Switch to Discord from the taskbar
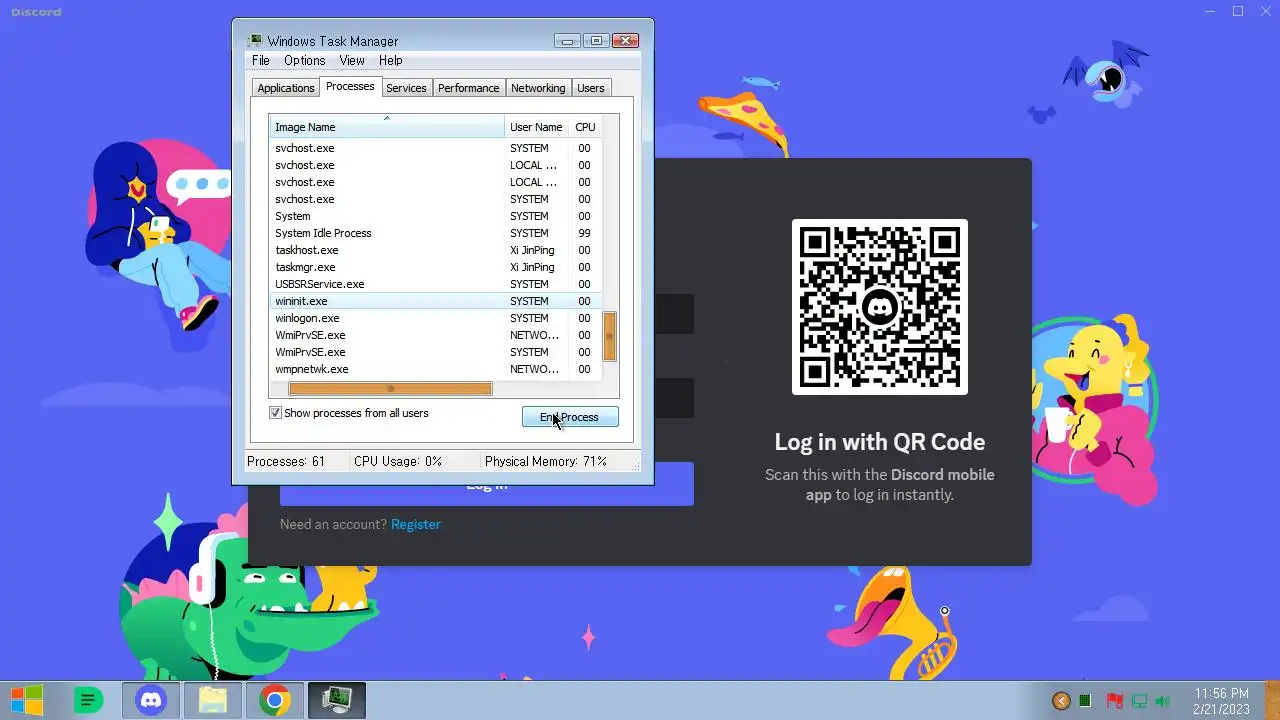This screenshot has height=720, width=1280. pos(151,700)
